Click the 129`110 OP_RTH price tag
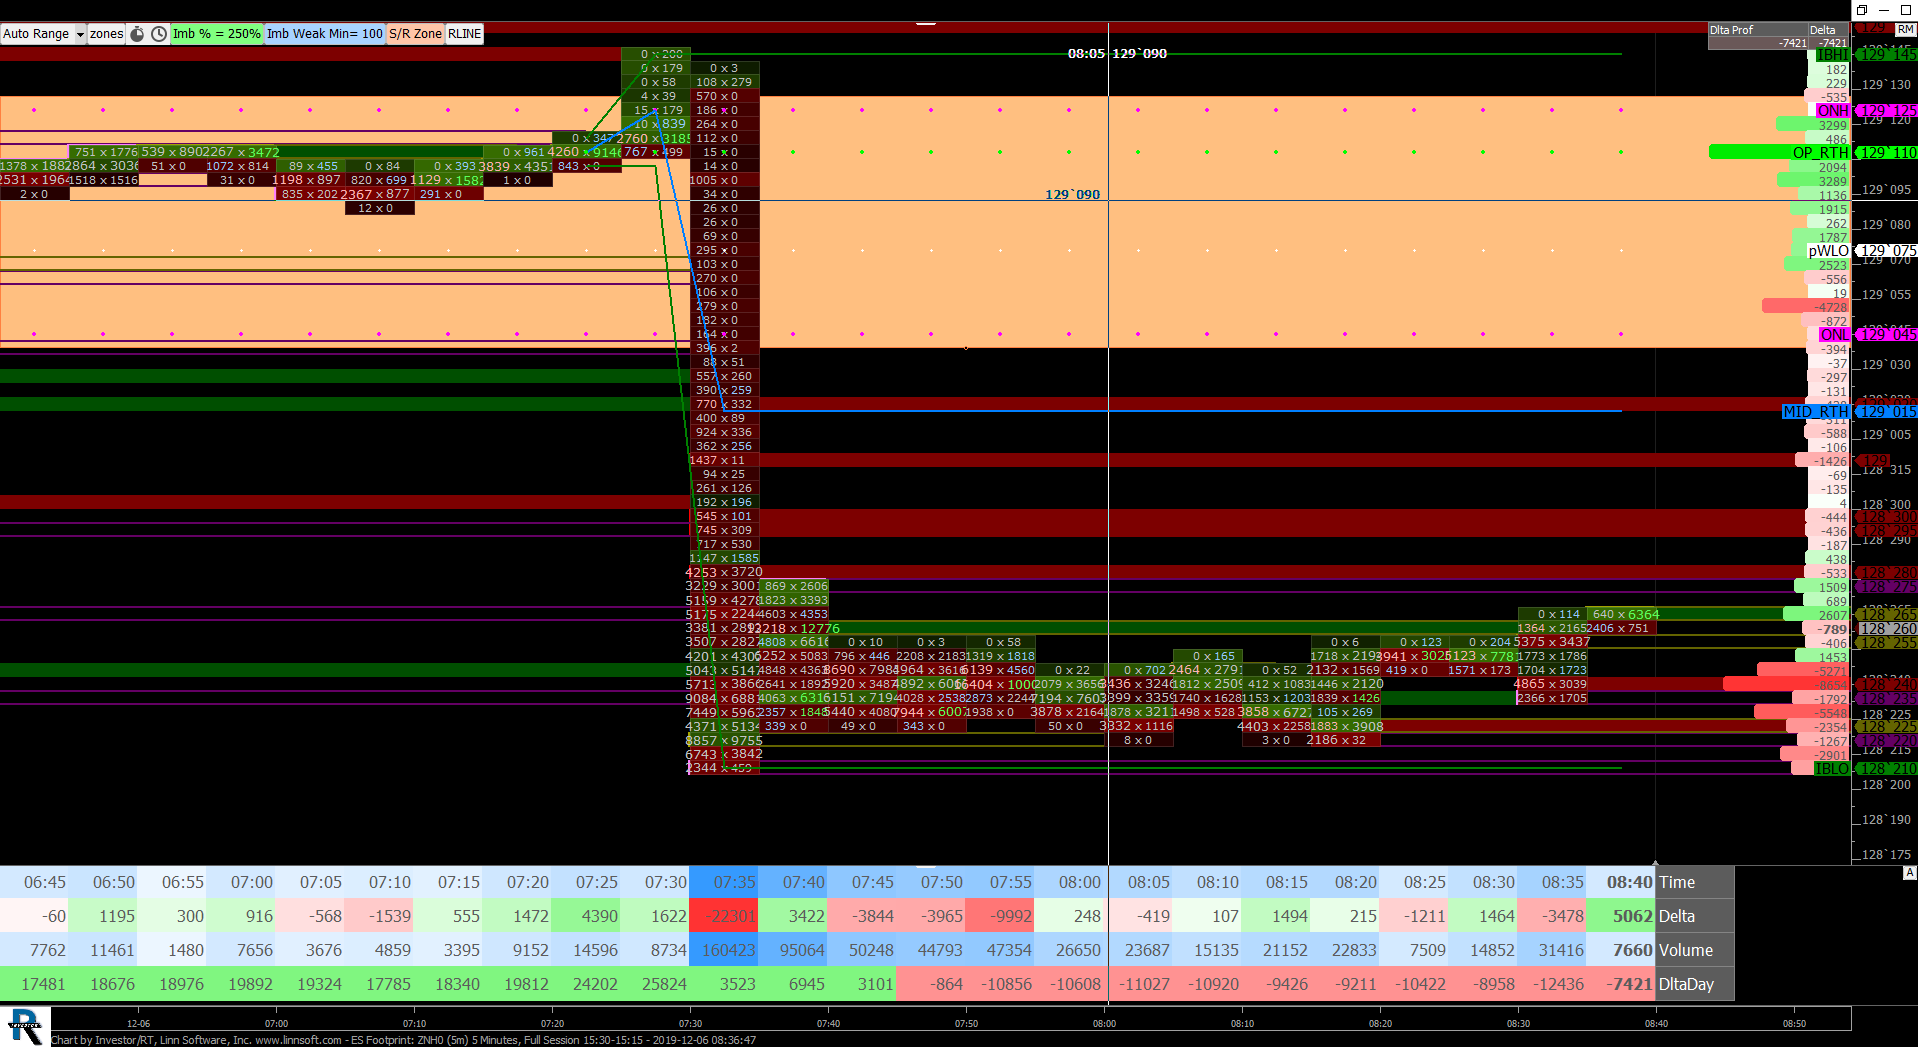The height and width of the screenshot is (1047, 1918). point(1887,153)
